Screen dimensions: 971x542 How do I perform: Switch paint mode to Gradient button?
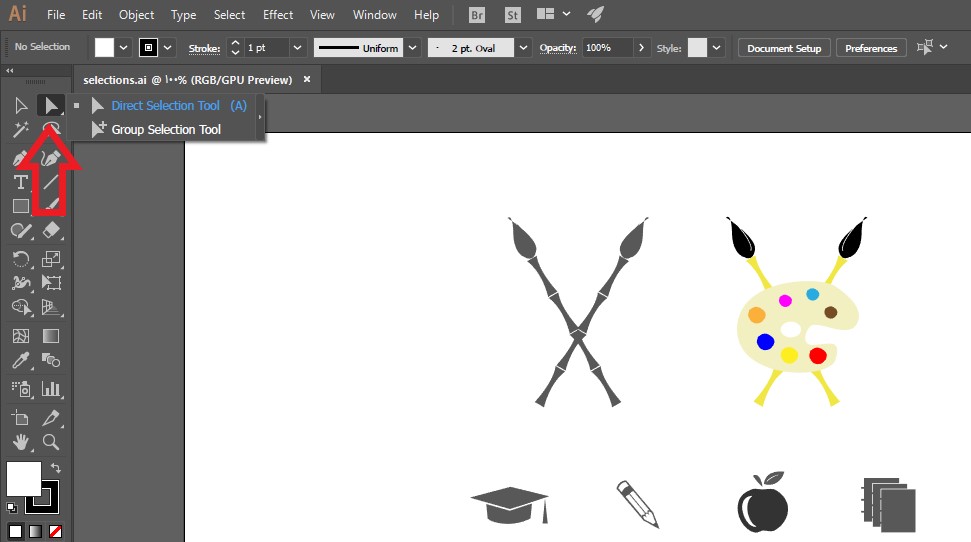tap(35, 531)
